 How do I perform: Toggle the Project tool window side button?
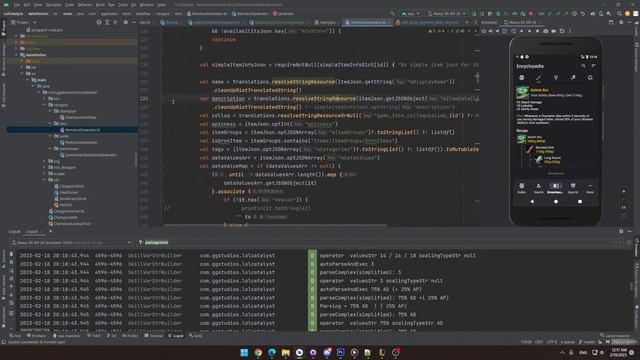point(3,29)
